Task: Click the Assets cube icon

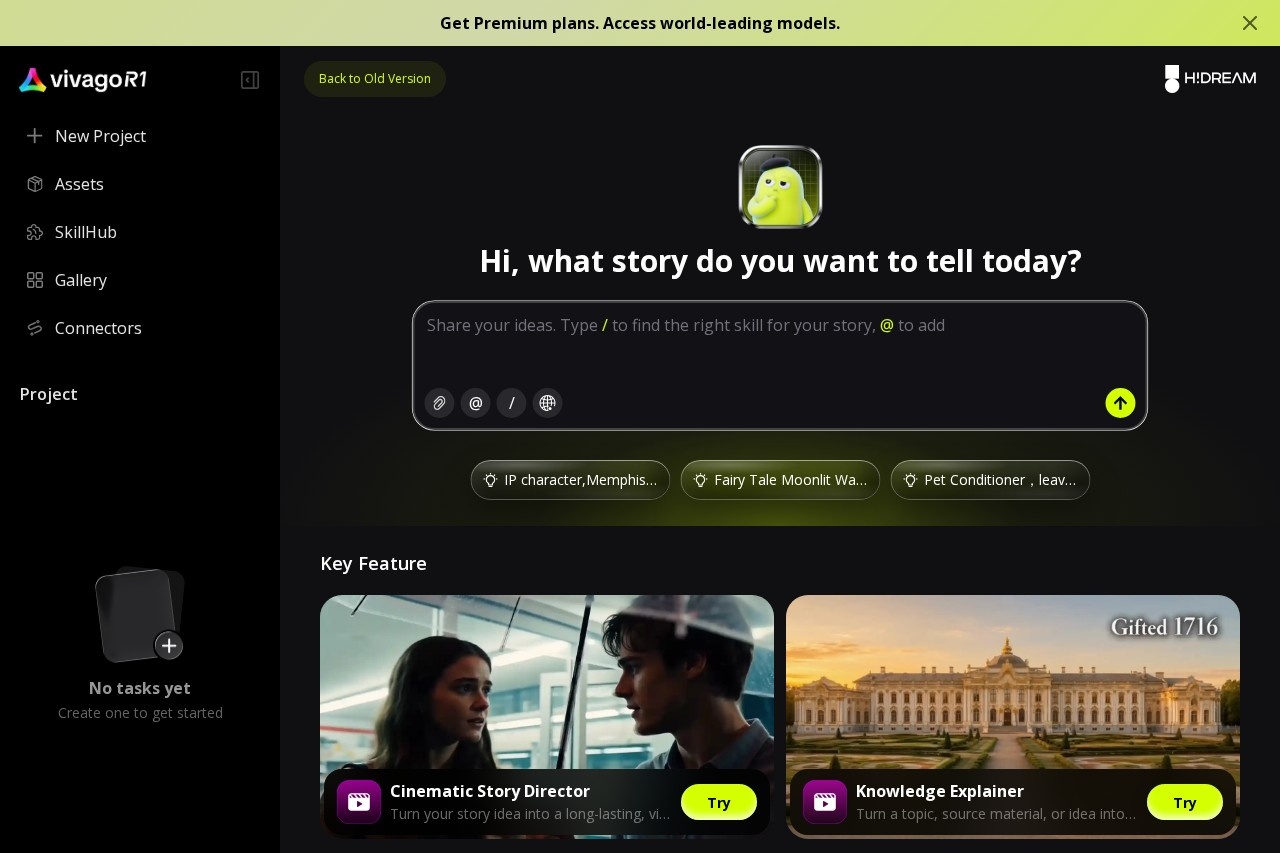Action: pyautogui.click(x=35, y=184)
